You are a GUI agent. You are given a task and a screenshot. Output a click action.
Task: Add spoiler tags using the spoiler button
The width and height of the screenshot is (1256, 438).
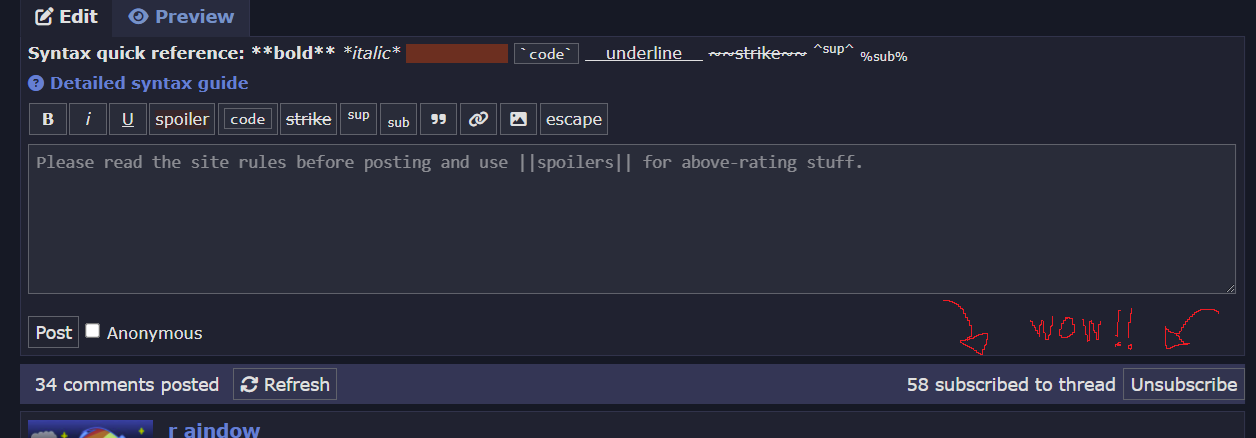(182, 119)
